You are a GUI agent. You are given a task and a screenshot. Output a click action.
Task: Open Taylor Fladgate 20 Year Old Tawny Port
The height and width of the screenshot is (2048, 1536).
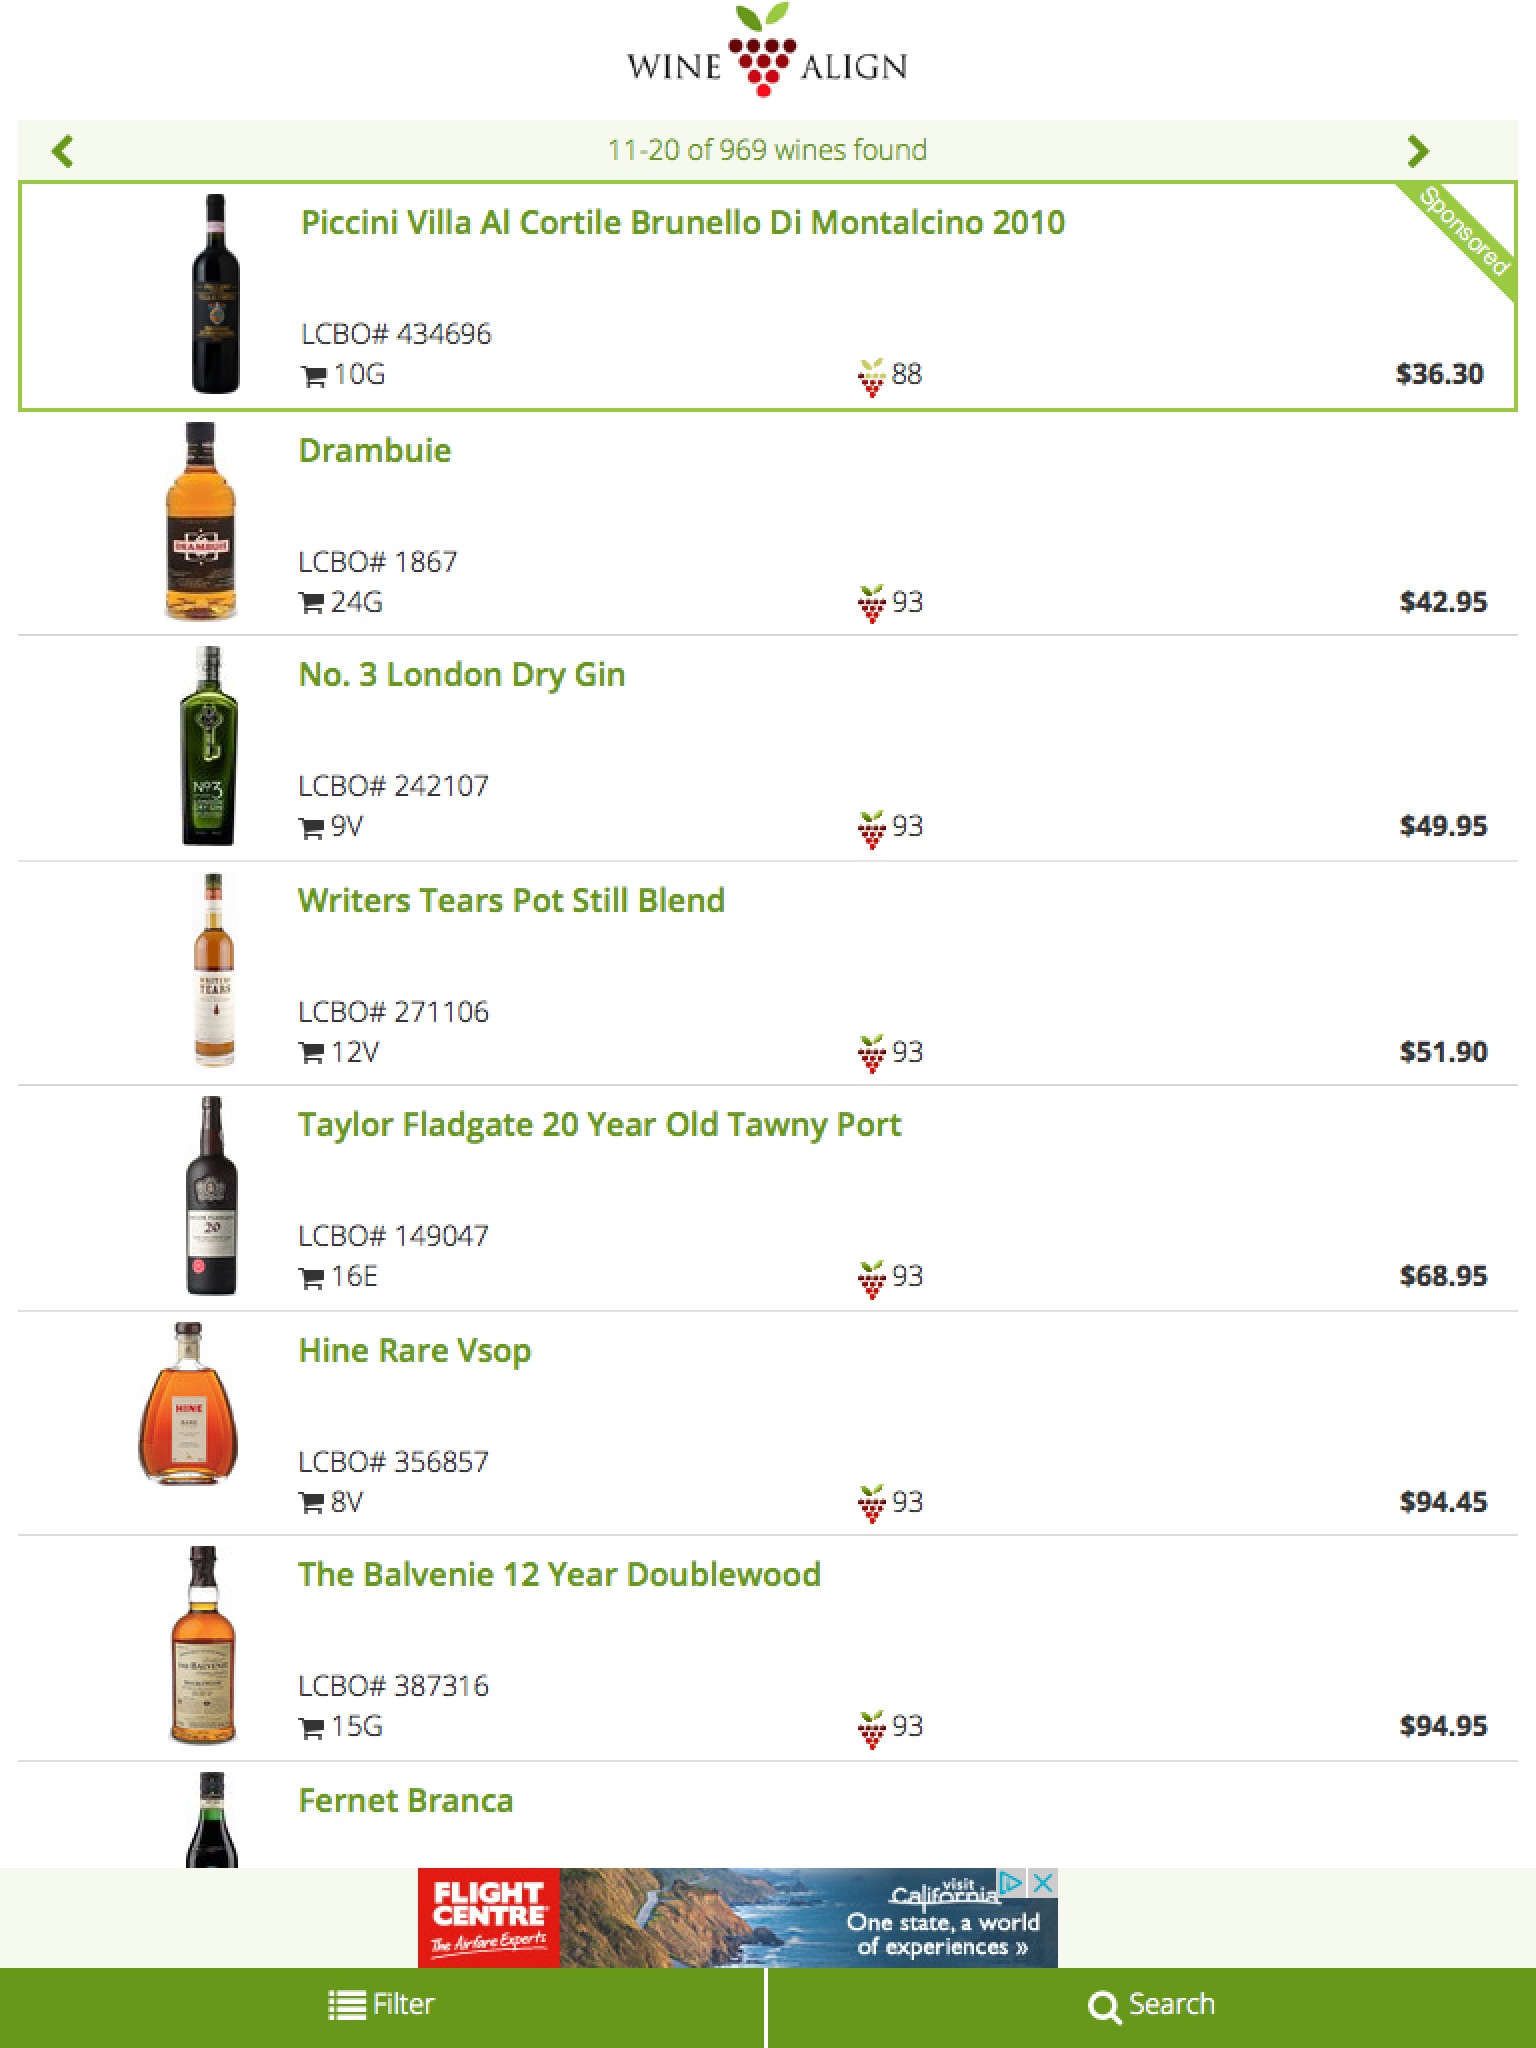tap(599, 1125)
